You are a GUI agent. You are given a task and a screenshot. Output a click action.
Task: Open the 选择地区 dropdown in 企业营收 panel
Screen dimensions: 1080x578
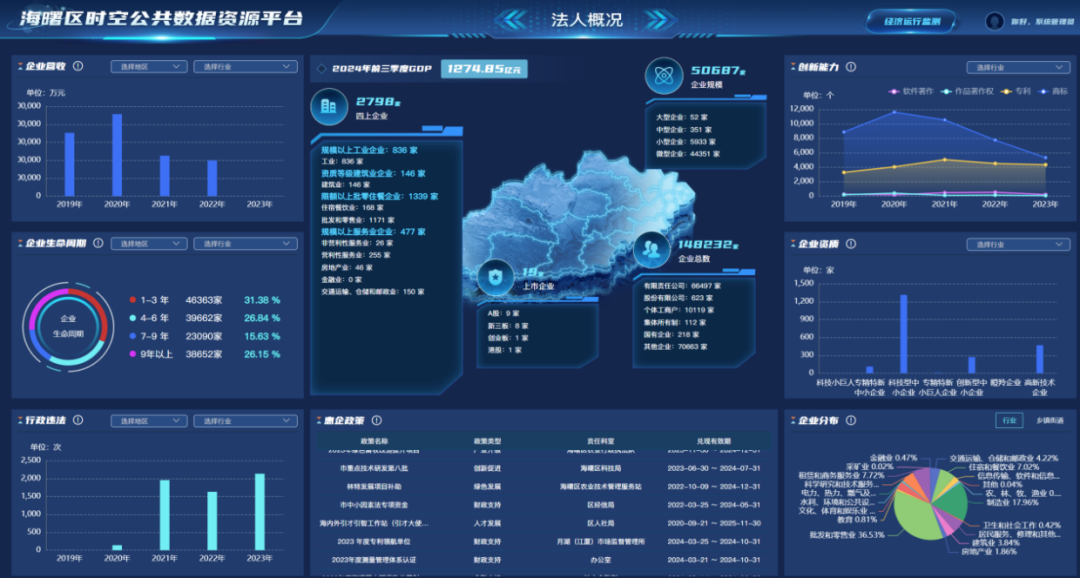coord(147,66)
